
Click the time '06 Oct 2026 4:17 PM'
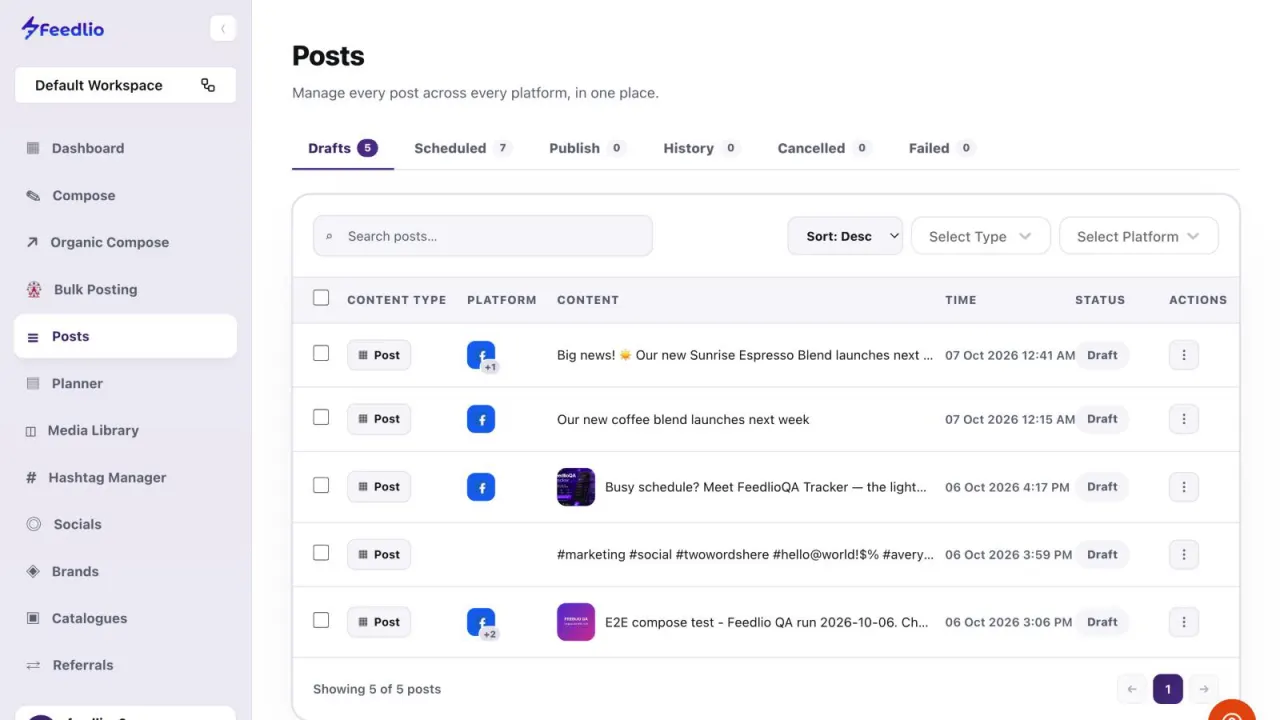click(x=1007, y=487)
